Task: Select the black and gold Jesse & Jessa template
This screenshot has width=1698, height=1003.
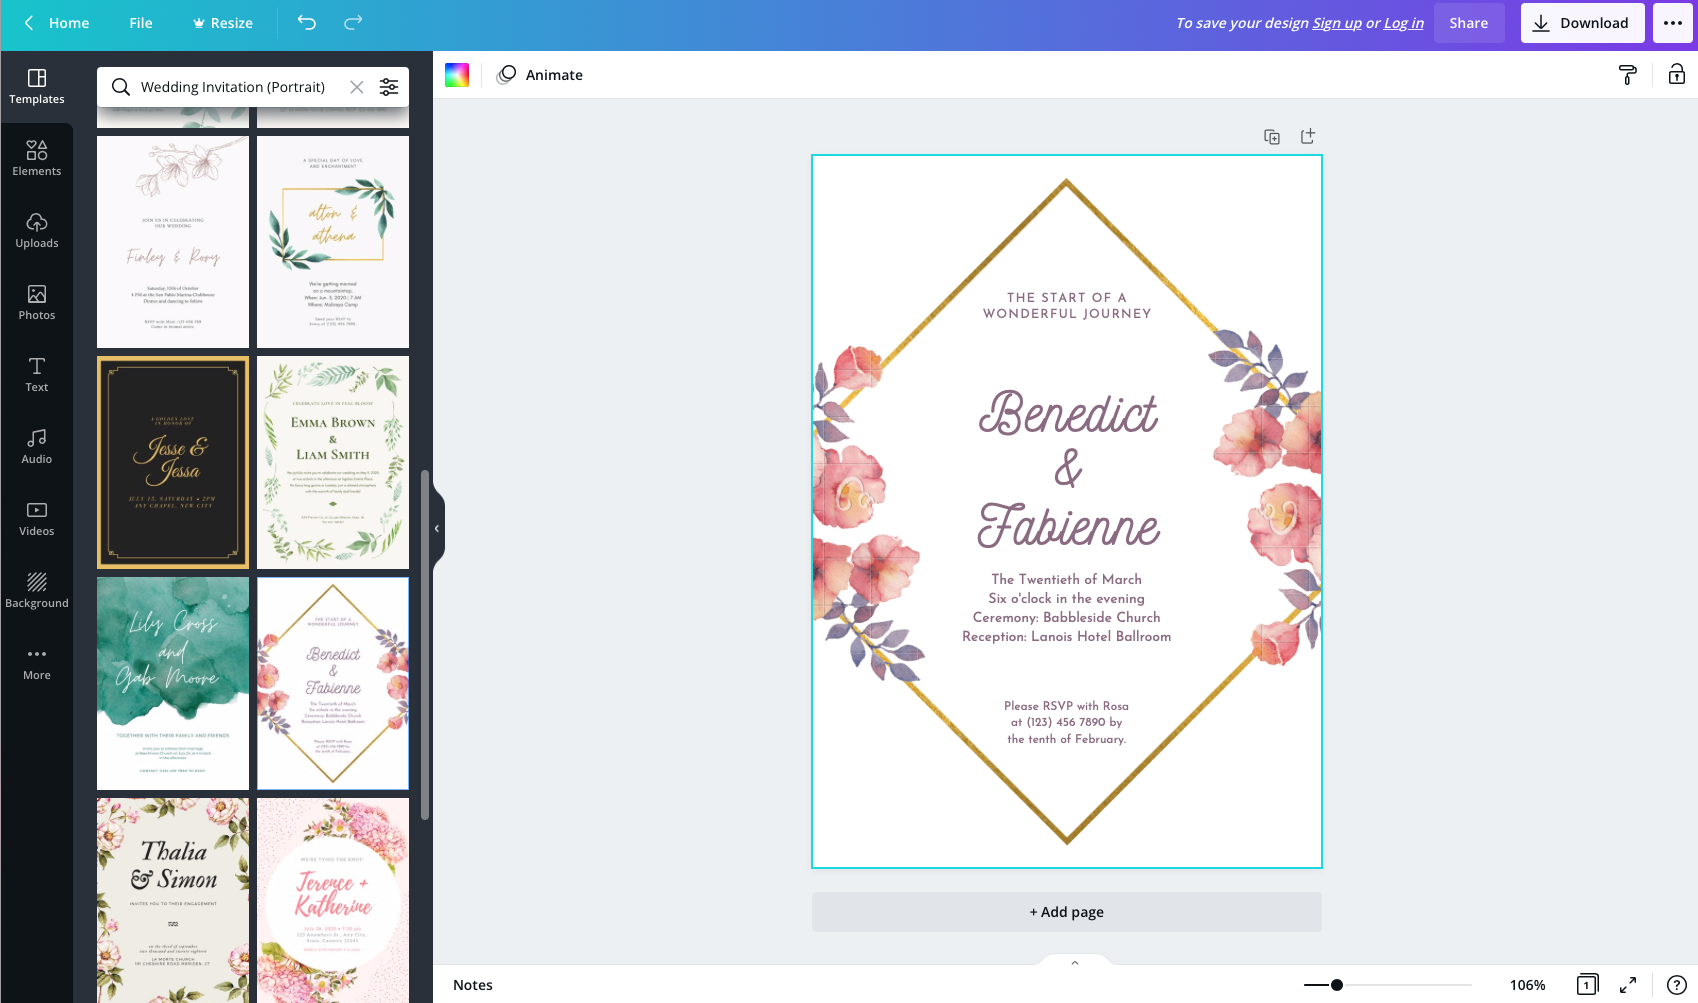Action: [x=173, y=462]
